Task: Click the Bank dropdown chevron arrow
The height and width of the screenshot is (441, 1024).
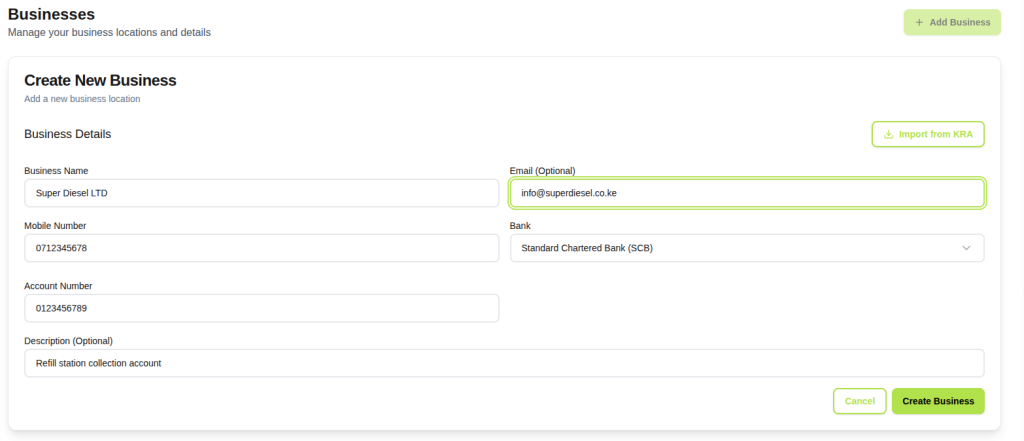Action: point(967,248)
